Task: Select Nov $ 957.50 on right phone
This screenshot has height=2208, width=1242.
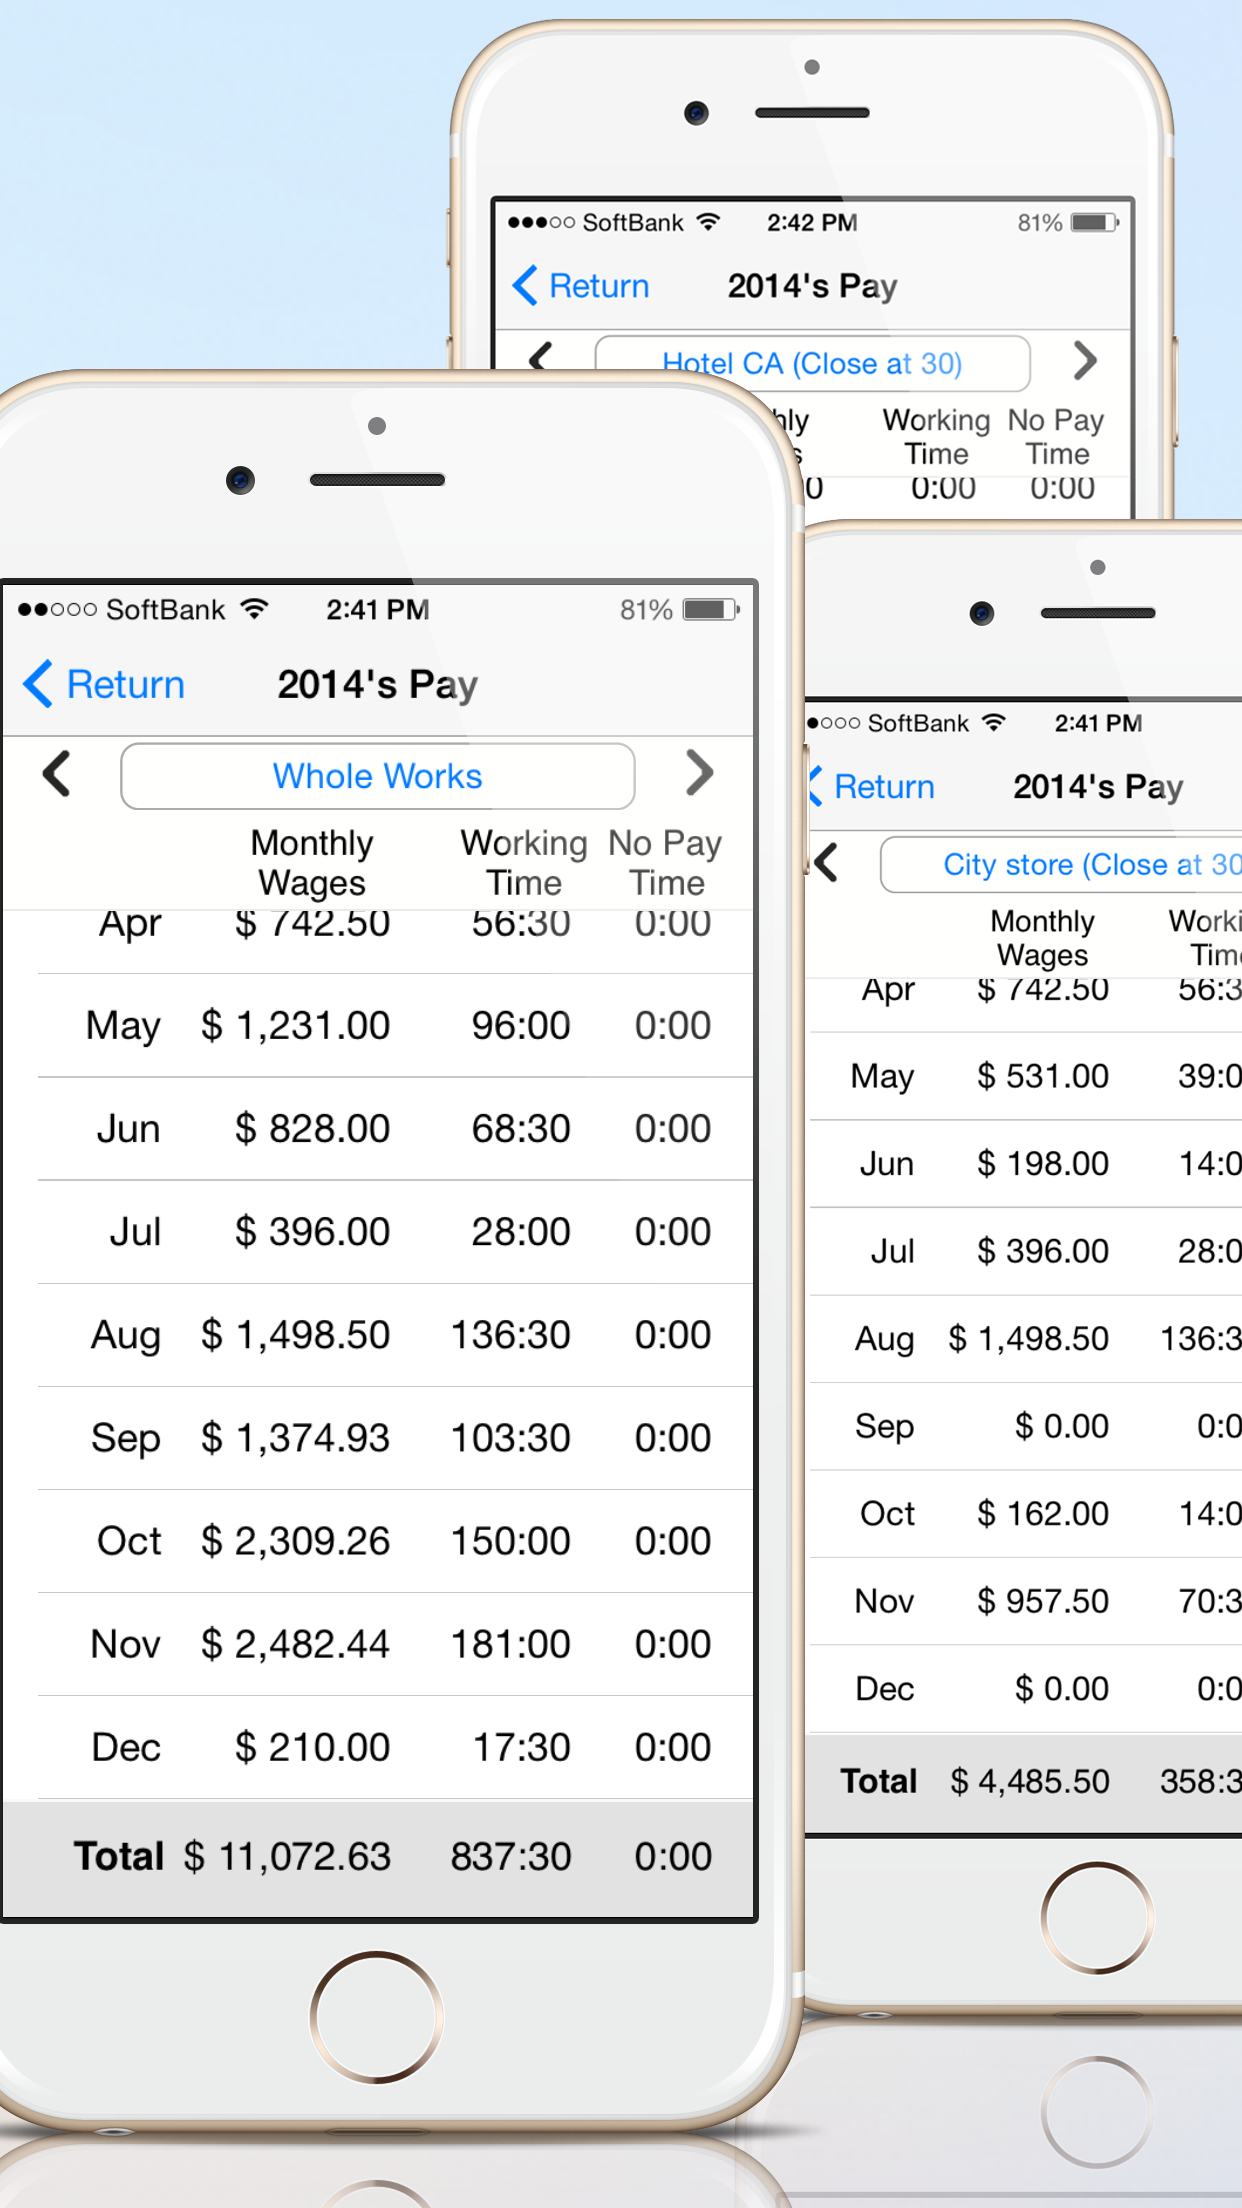Action: (x=1025, y=1601)
